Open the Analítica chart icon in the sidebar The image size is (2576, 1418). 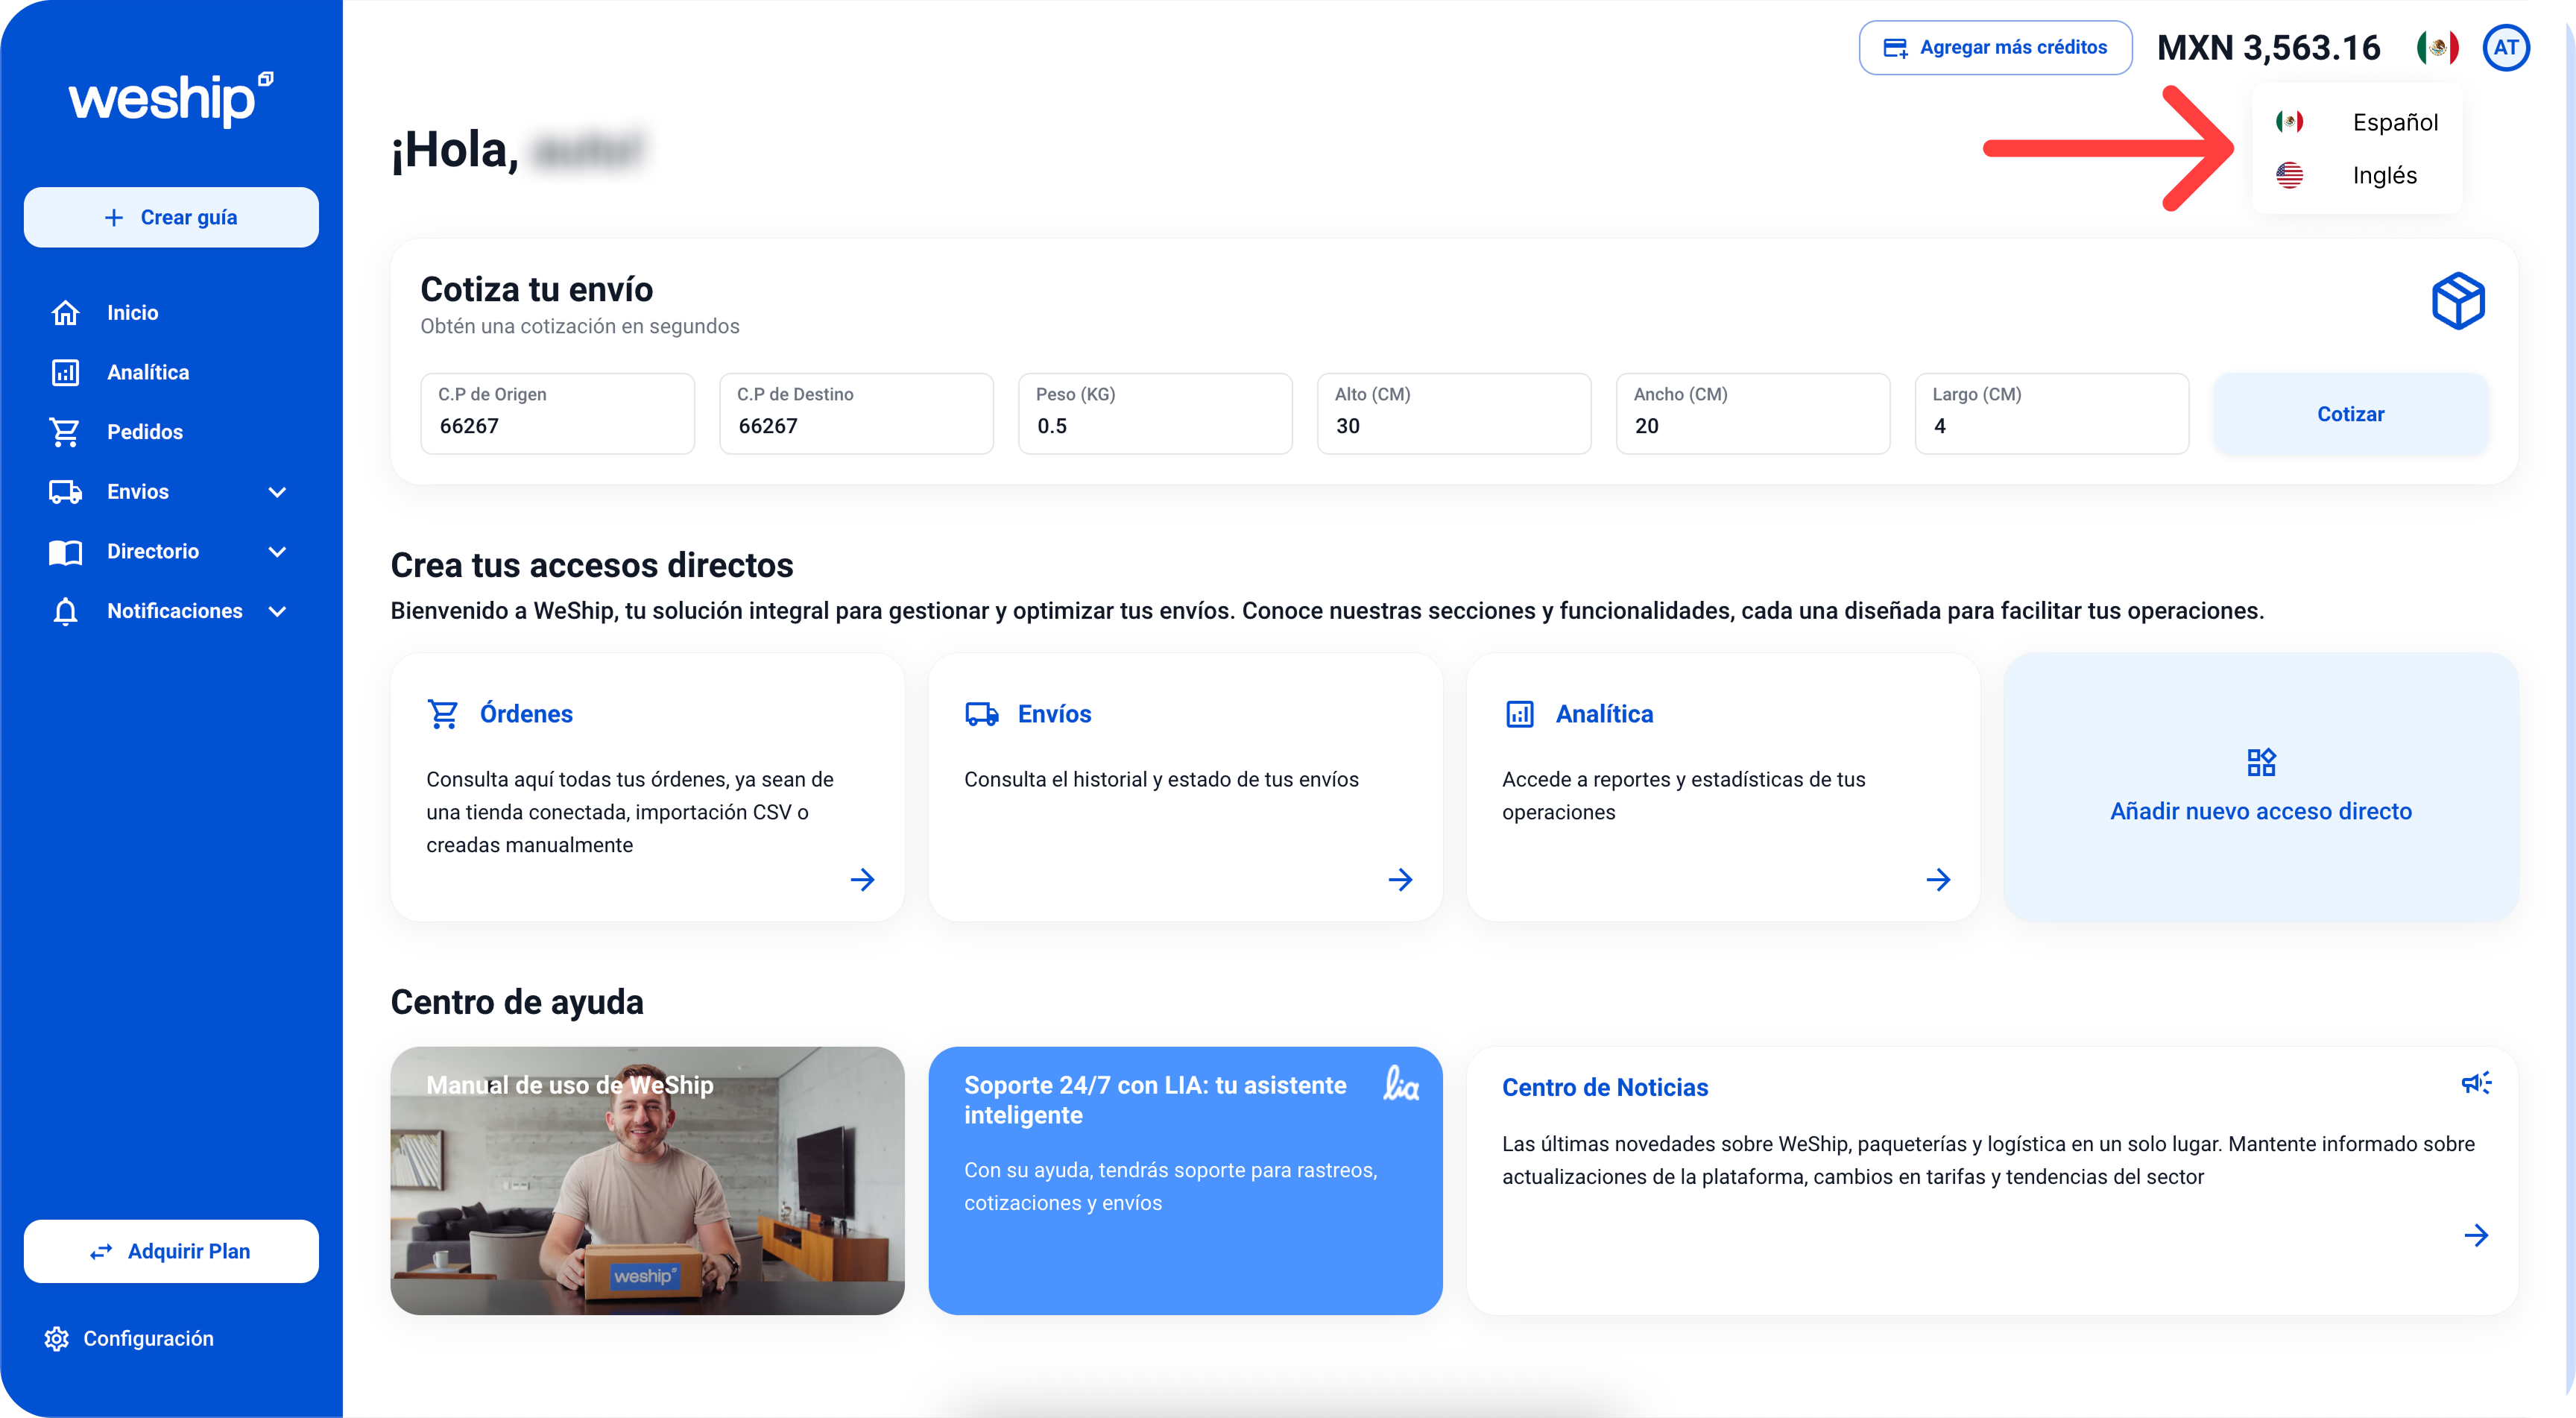[x=65, y=372]
